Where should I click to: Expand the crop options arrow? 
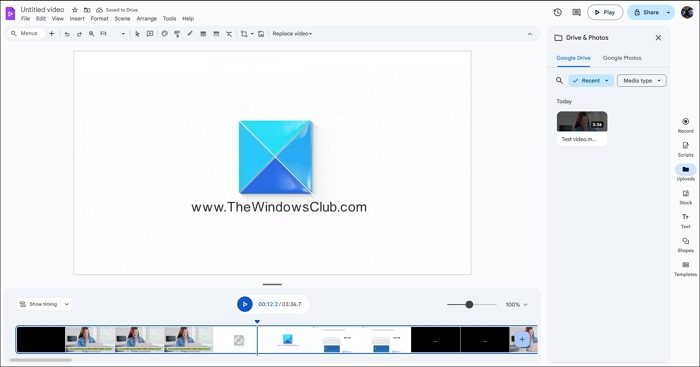(x=252, y=34)
